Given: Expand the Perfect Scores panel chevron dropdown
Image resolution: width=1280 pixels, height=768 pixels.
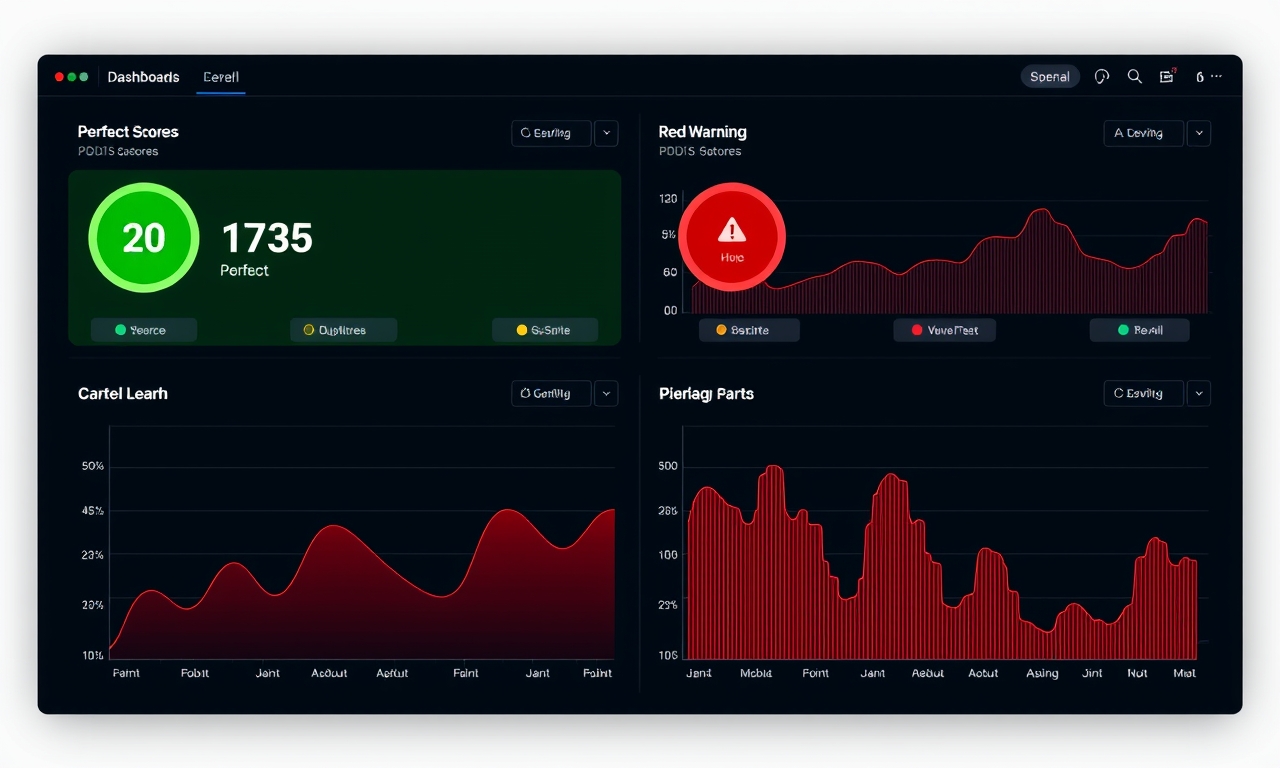Looking at the screenshot, I should click(x=606, y=133).
